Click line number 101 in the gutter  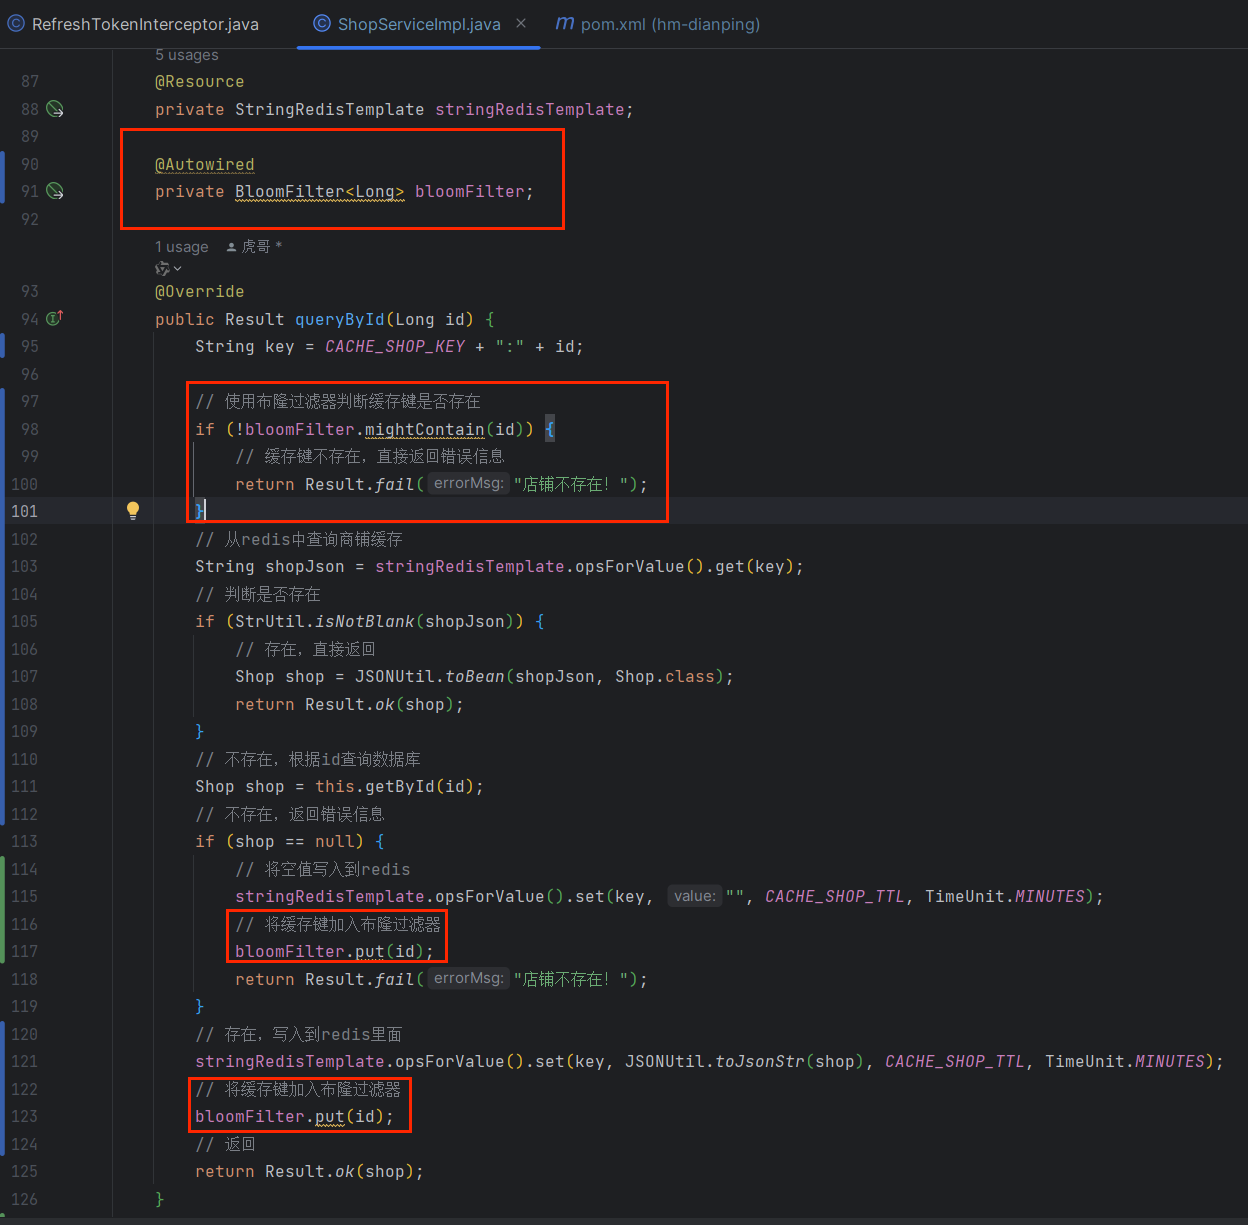tap(24, 511)
